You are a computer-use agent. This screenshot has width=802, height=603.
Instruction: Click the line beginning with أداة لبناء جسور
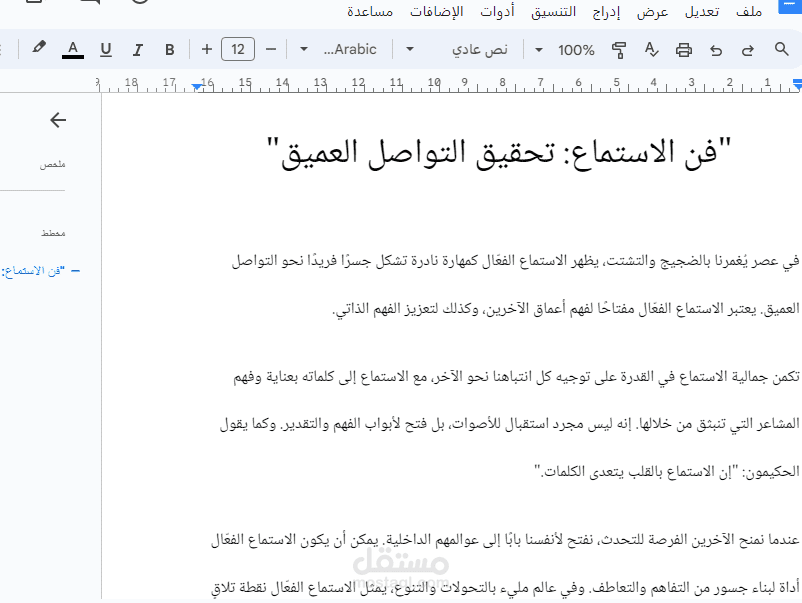505,588
